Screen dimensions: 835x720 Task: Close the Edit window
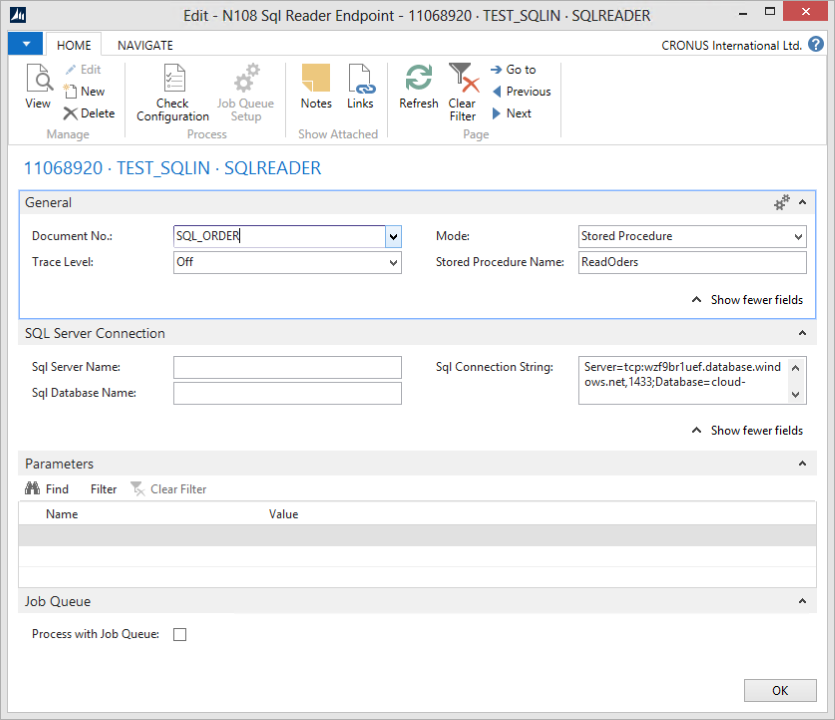click(806, 12)
